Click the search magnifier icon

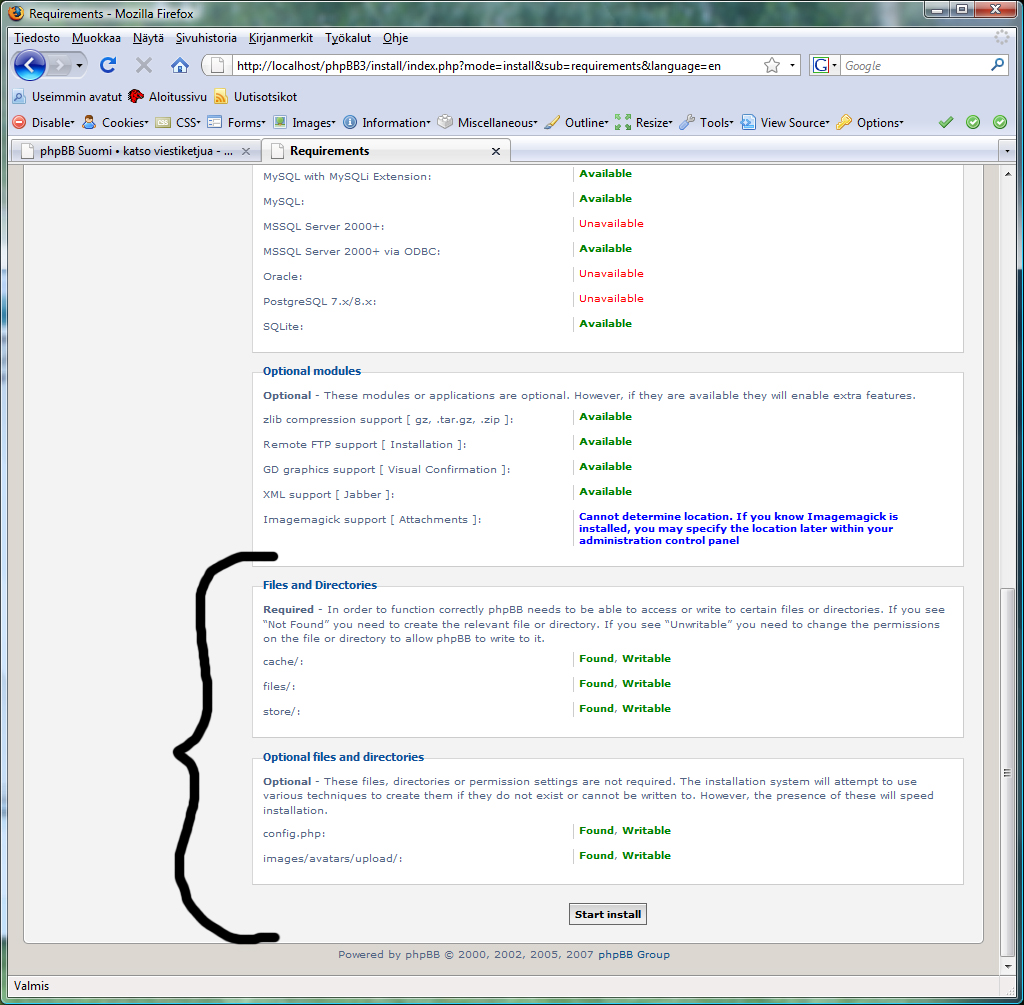tap(997, 65)
